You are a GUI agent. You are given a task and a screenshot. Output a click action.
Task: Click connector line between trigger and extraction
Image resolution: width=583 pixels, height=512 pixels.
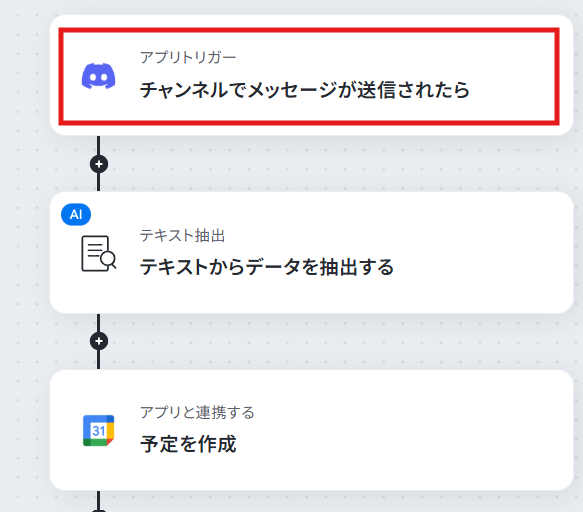tap(99, 182)
